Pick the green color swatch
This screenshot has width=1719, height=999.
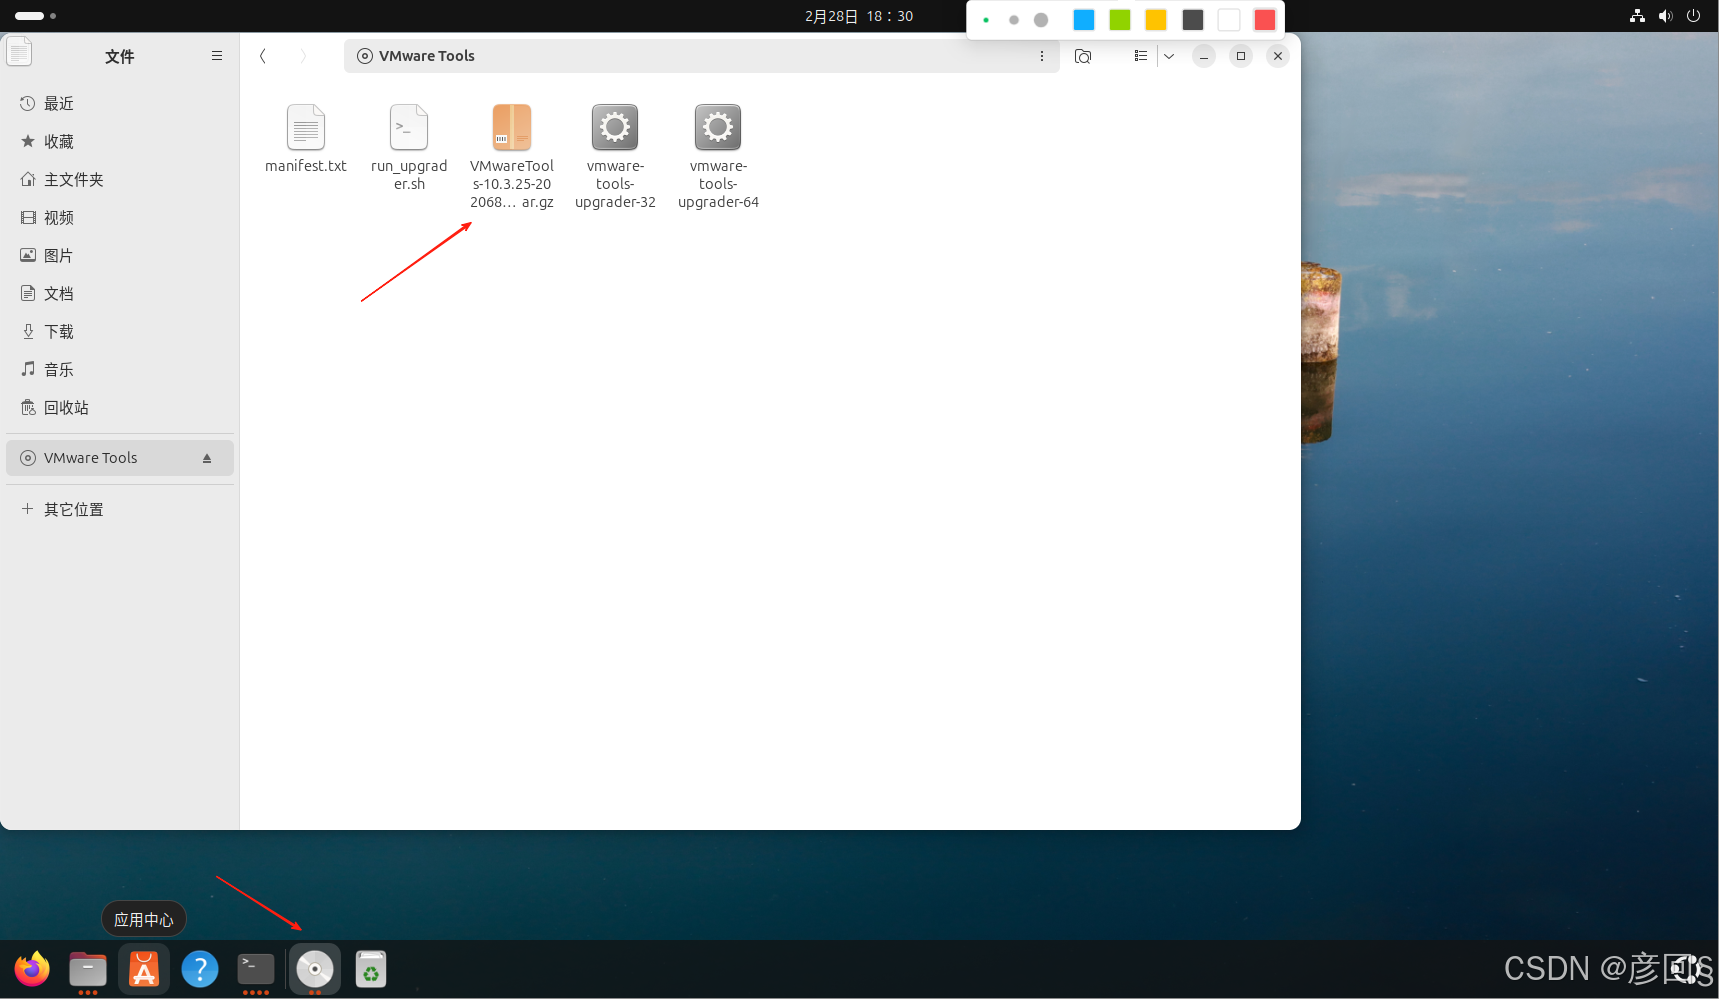click(x=1120, y=20)
